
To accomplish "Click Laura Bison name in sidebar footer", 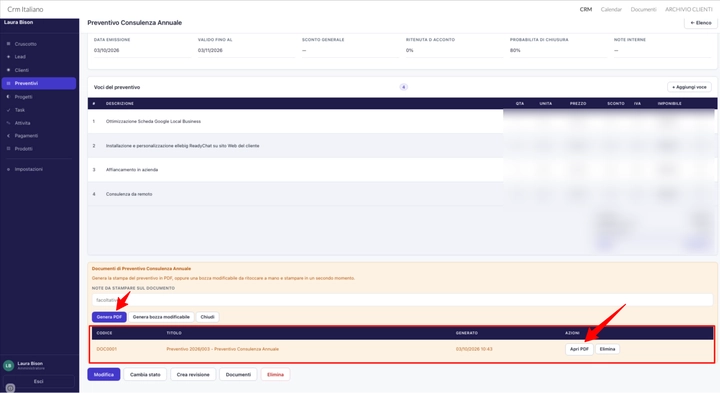I will coord(30,364).
